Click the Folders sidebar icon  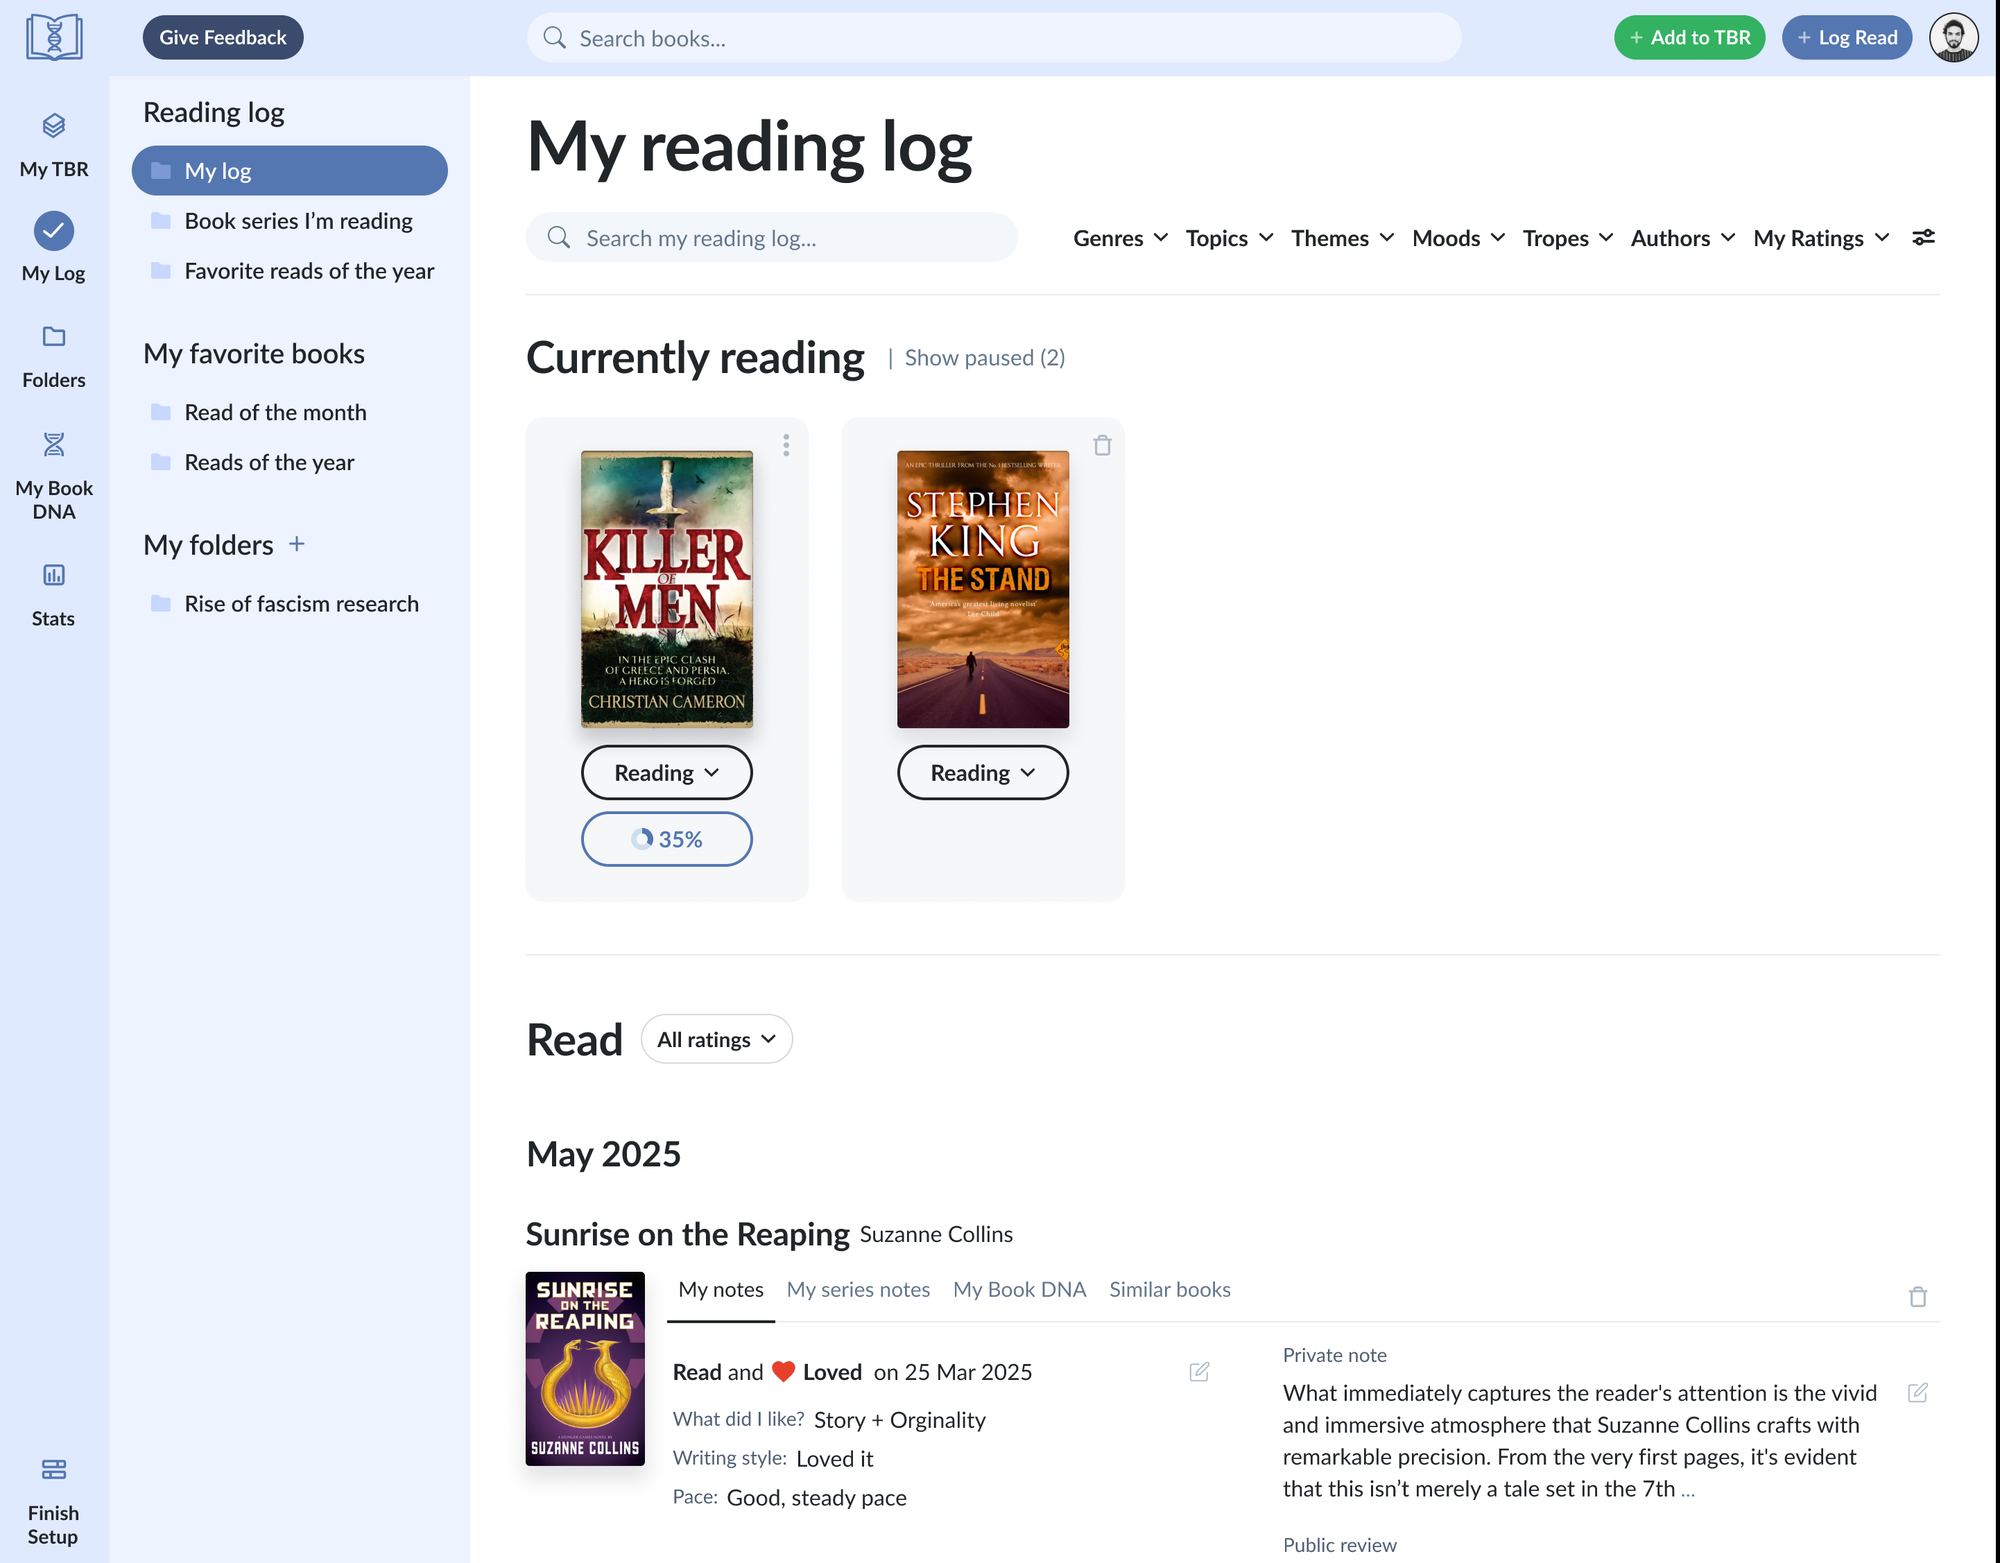54,357
